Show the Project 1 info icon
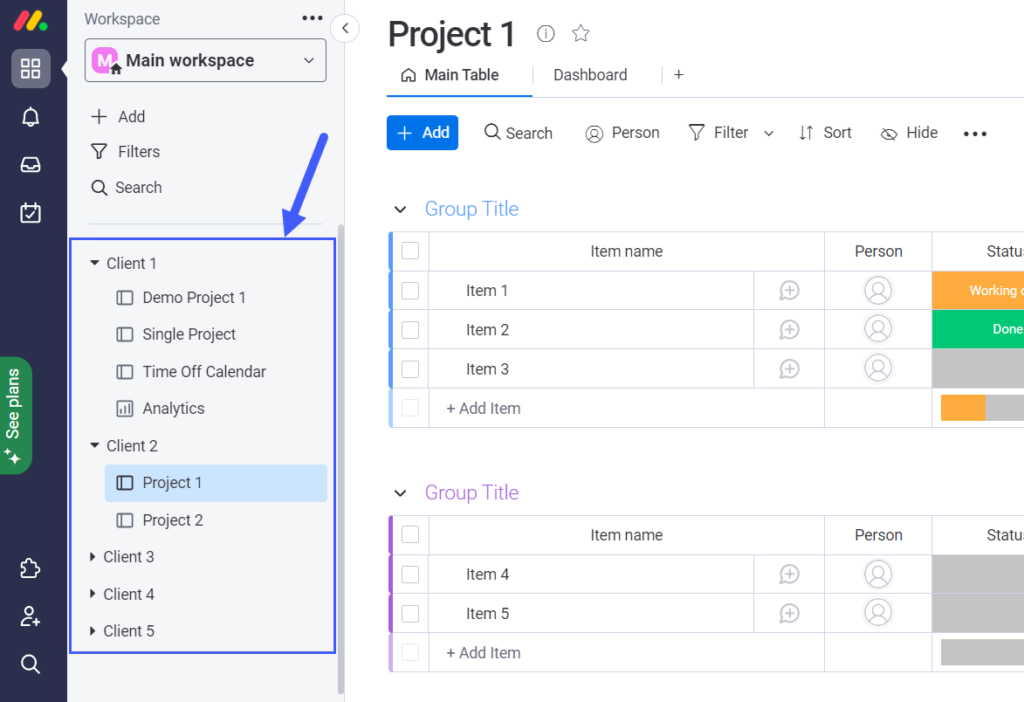Image resolution: width=1024 pixels, height=702 pixels. [x=545, y=33]
